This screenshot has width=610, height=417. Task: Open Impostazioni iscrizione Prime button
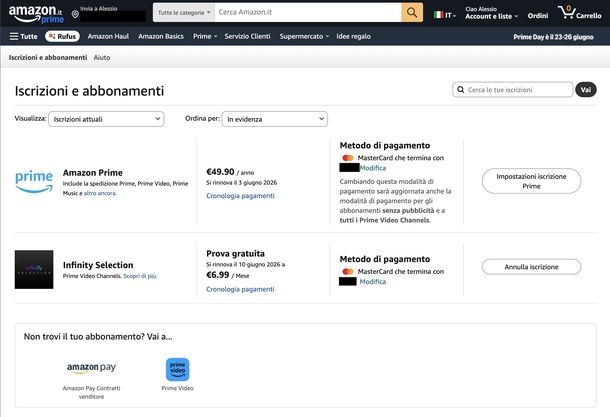tap(531, 181)
